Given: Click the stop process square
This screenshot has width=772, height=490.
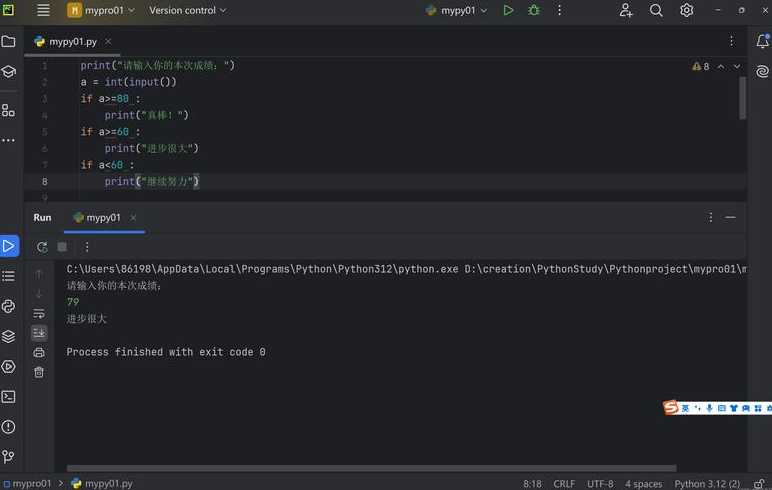Looking at the screenshot, I should click(62, 247).
